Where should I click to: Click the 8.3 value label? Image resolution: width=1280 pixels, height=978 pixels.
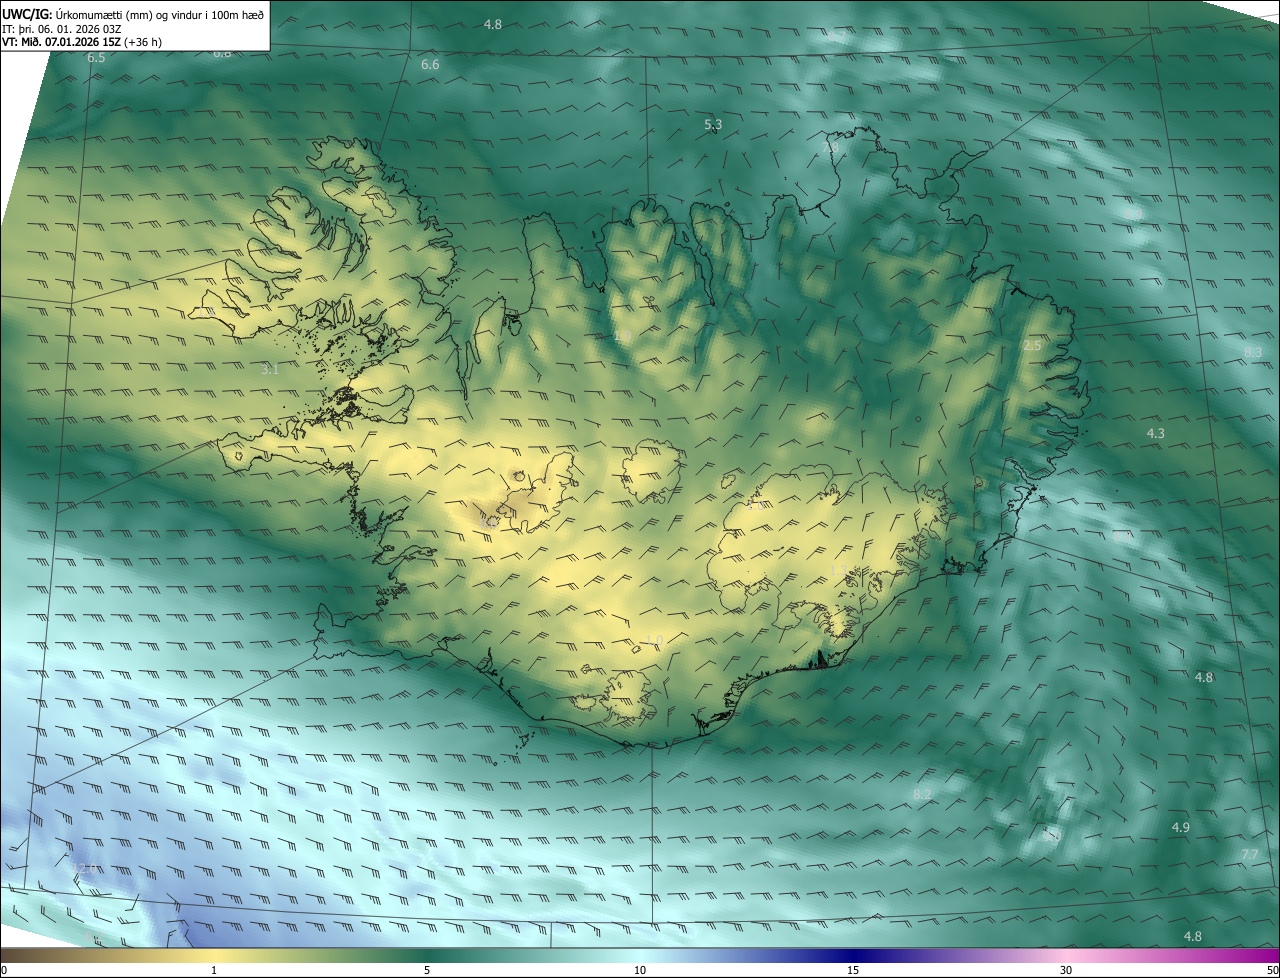tap(1253, 353)
